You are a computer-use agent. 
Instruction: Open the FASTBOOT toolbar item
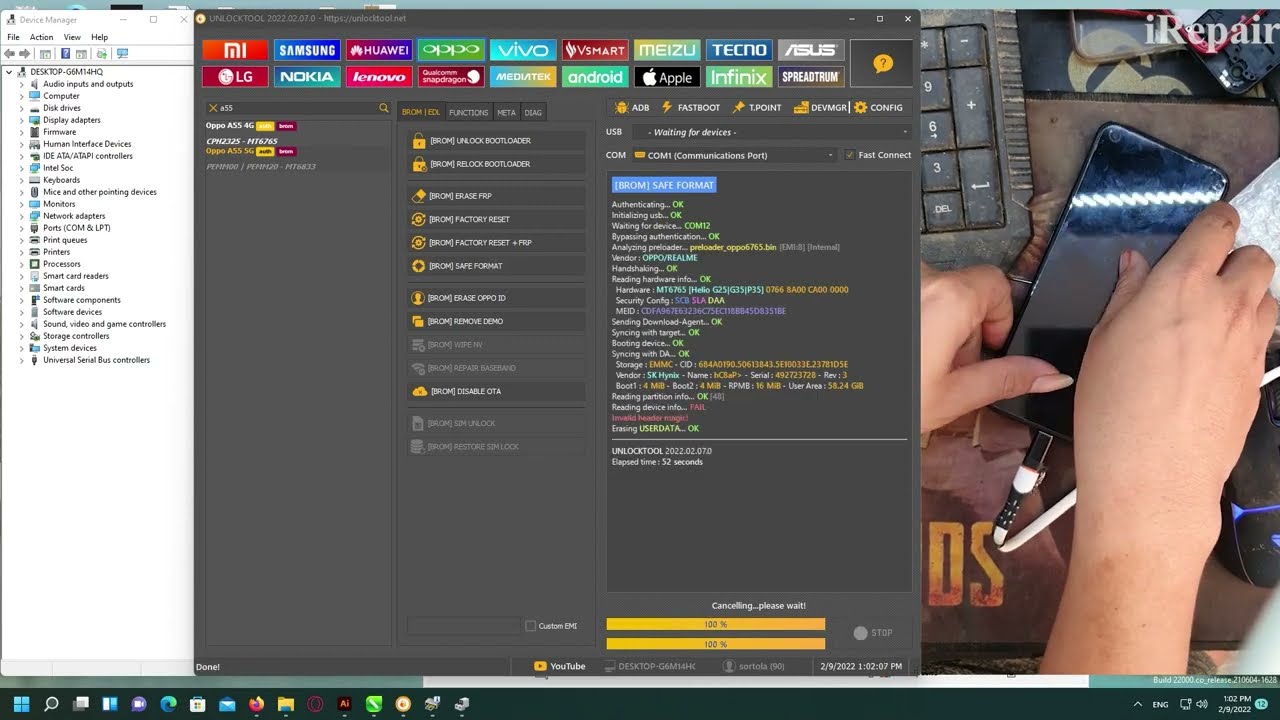[690, 107]
